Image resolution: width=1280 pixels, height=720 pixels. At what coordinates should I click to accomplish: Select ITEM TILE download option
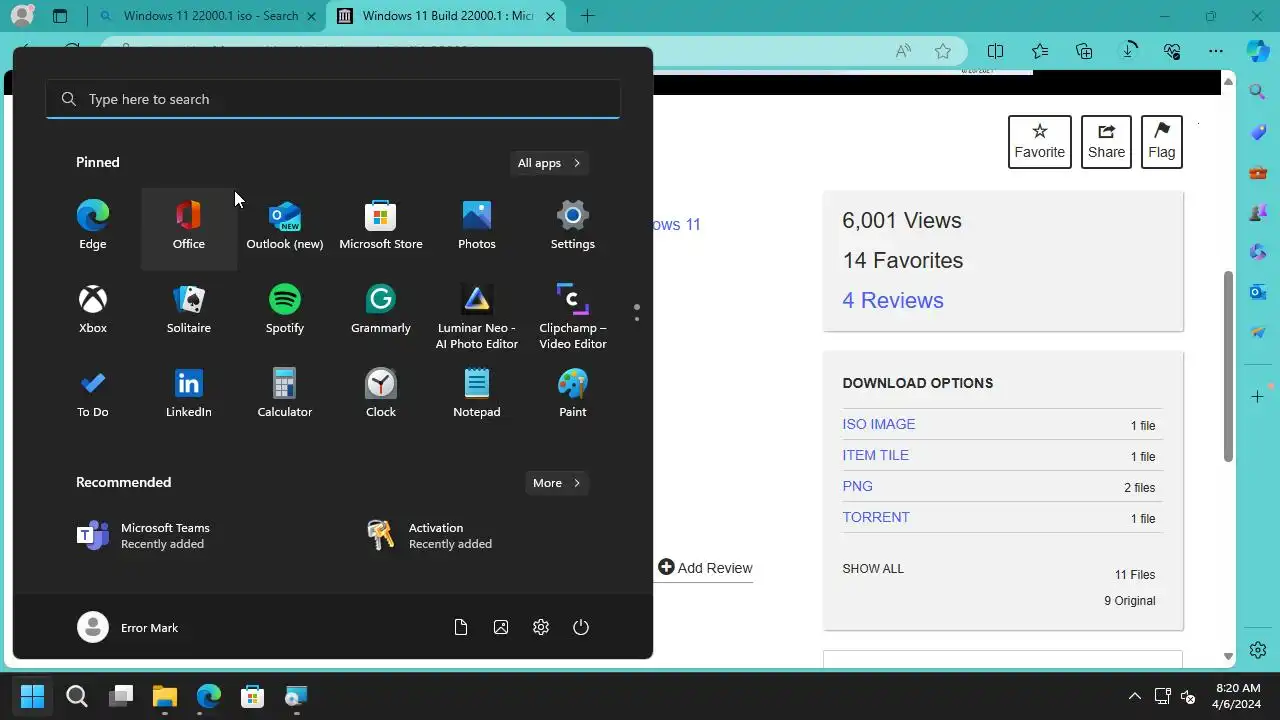pyautogui.click(x=876, y=455)
